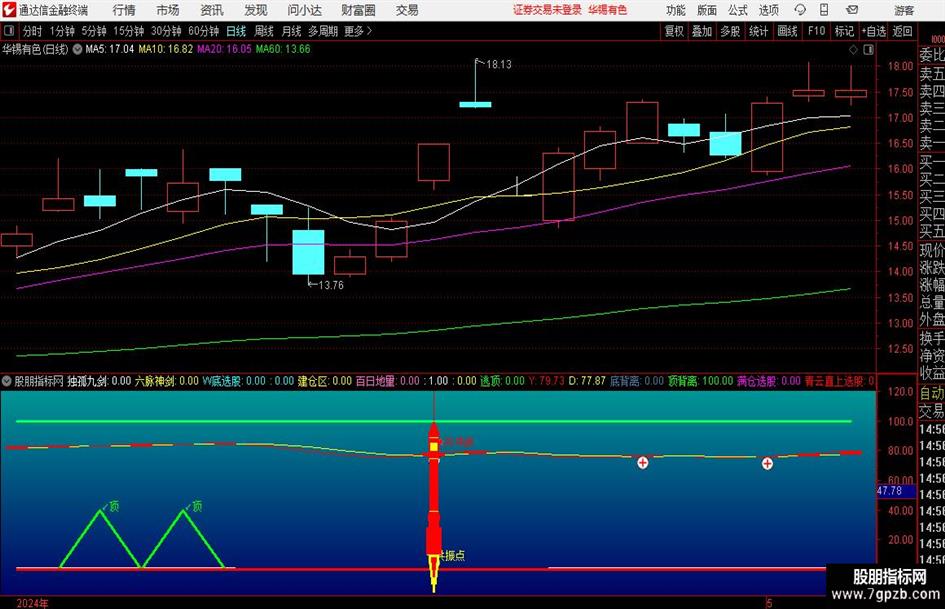Open the 公式 menu

coord(737,10)
